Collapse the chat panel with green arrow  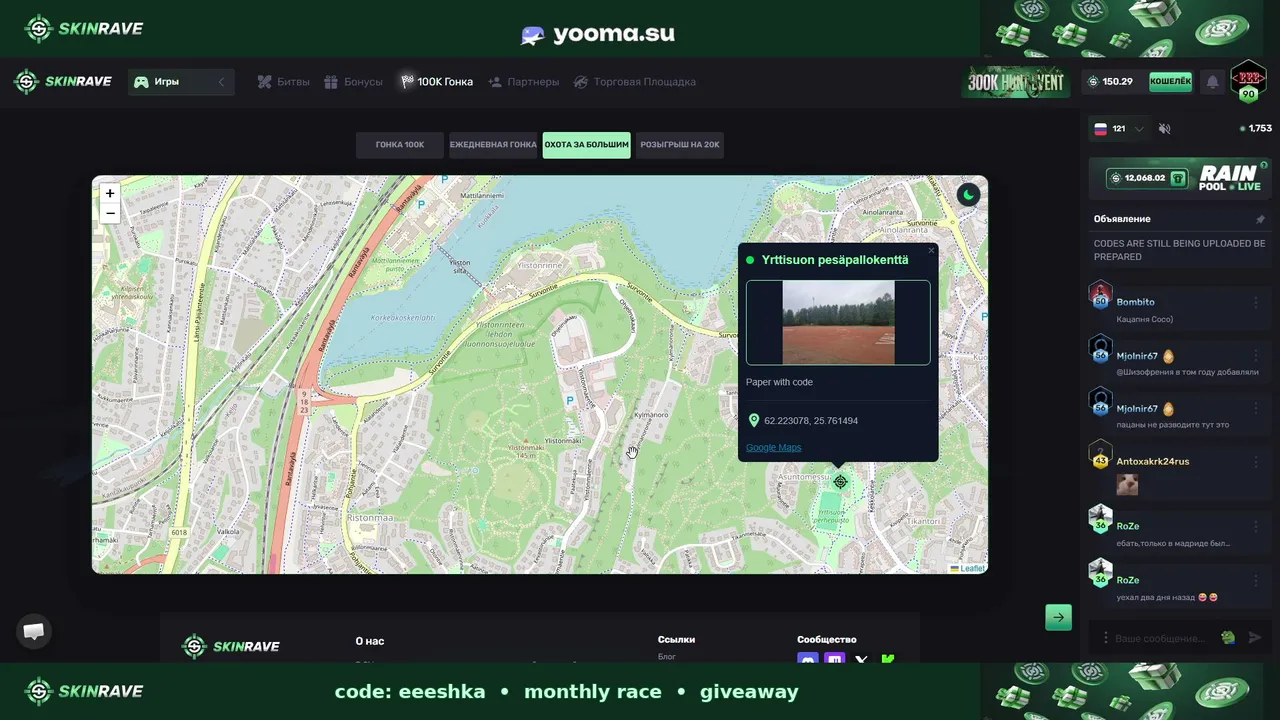click(1058, 617)
